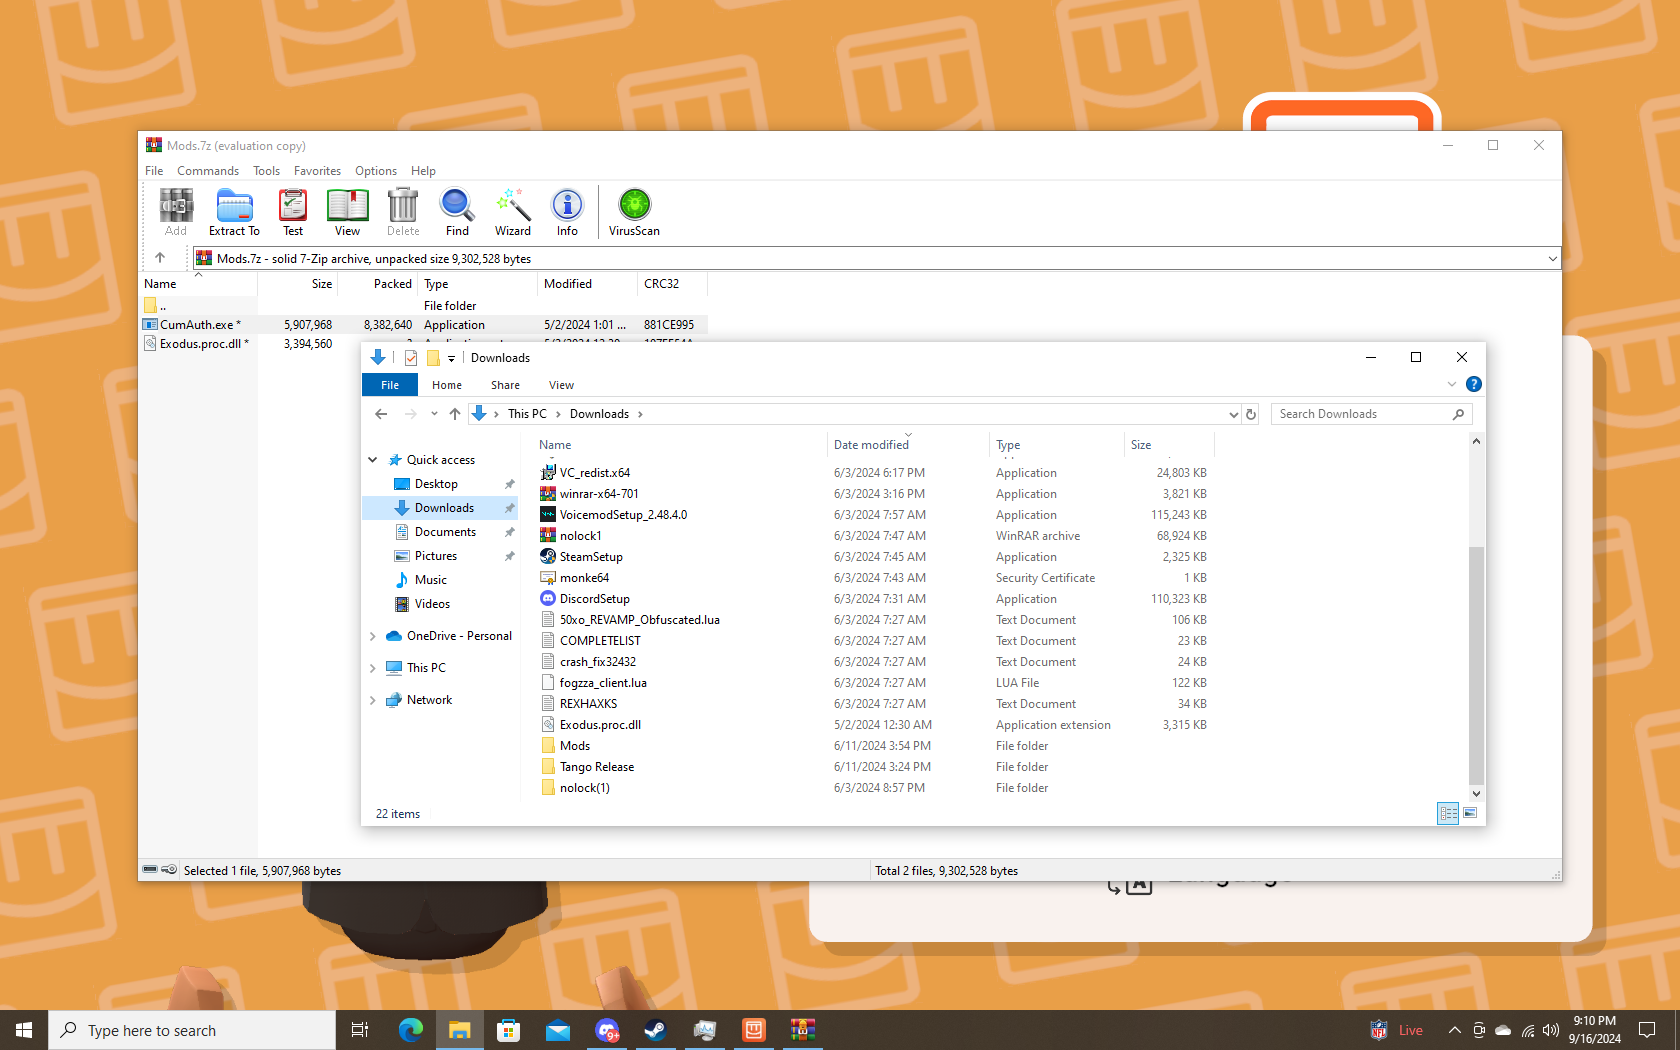Viewport: 1680px width, 1050px height.
Task: Select the SteamSetup application icon
Action: click(548, 557)
